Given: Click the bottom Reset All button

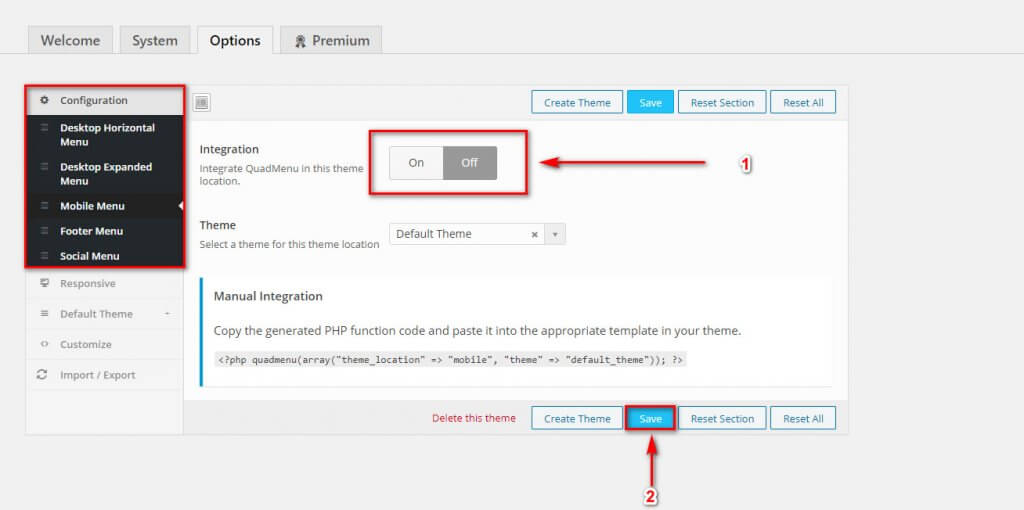Looking at the screenshot, I should (x=803, y=419).
